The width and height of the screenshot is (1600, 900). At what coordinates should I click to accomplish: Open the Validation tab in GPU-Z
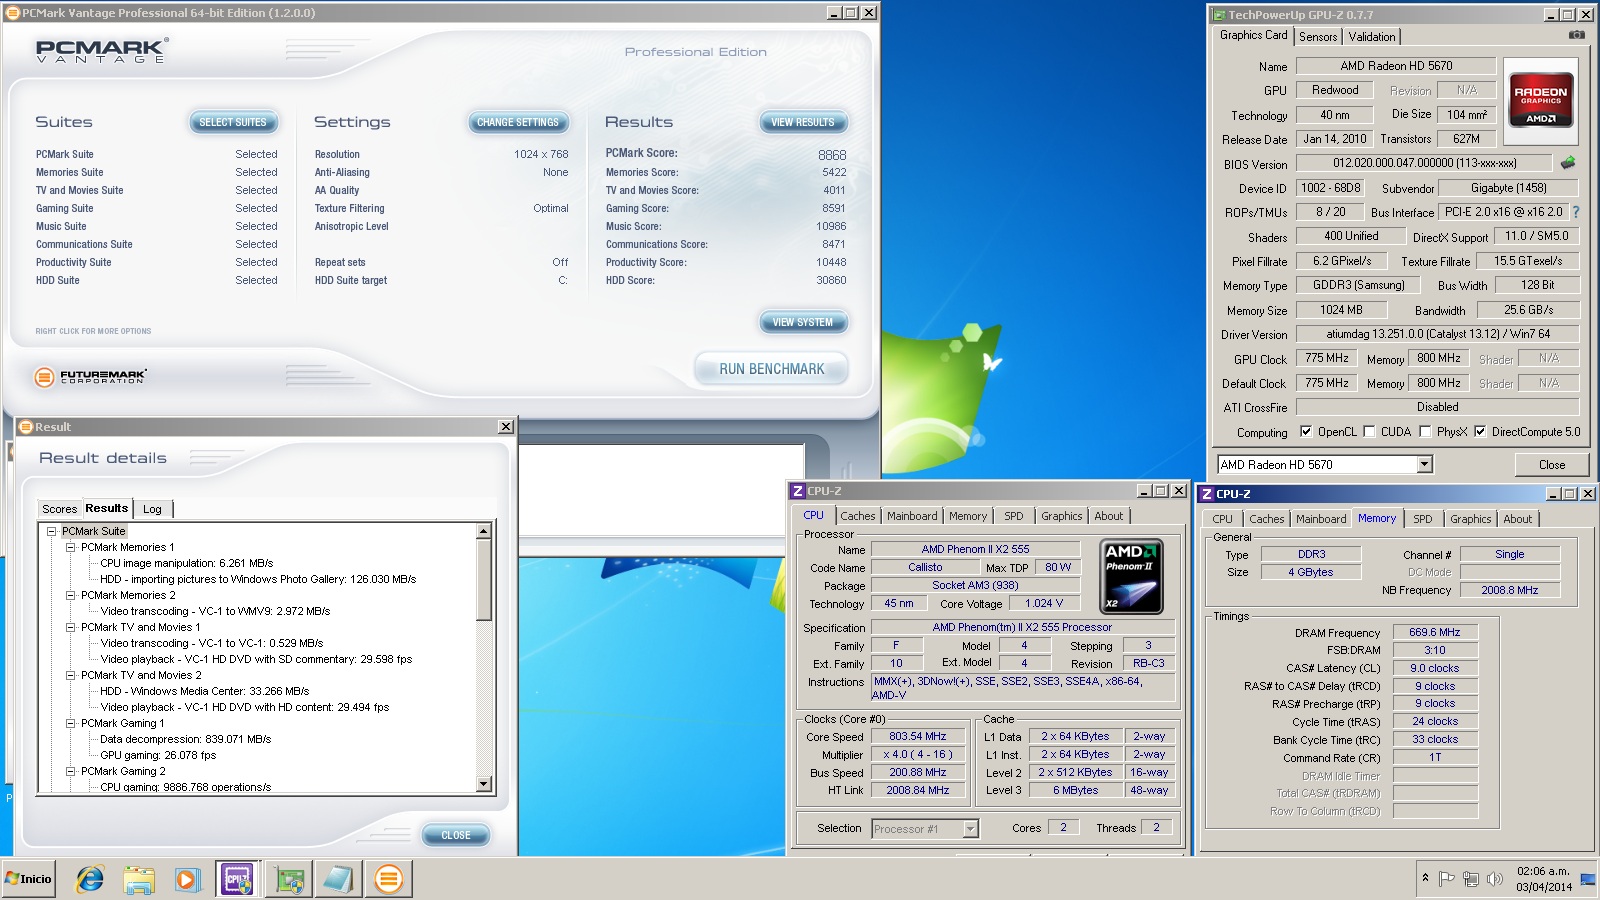(x=1371, y=36)
